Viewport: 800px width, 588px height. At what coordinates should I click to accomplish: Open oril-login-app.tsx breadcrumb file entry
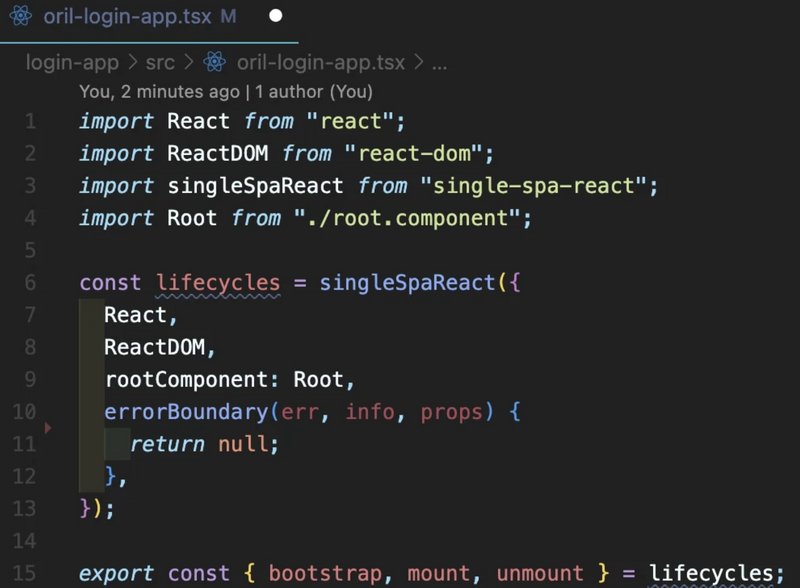[x=320, y=63]
